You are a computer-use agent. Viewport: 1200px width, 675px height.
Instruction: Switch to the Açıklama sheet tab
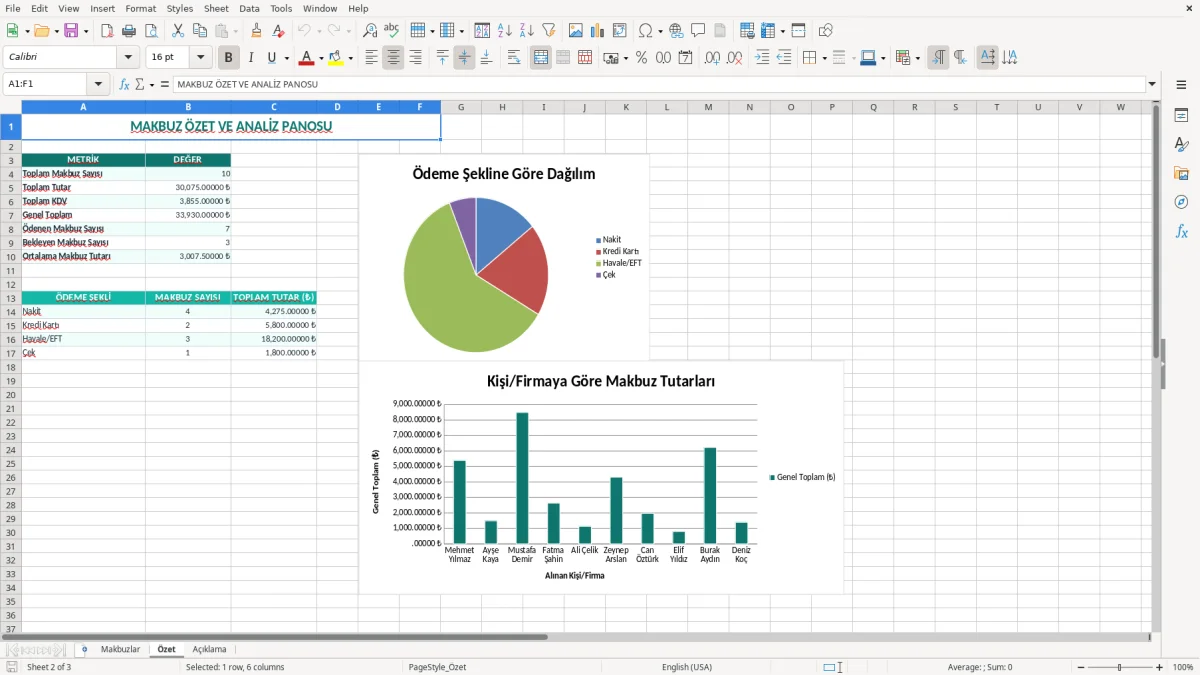pos(210,649)
